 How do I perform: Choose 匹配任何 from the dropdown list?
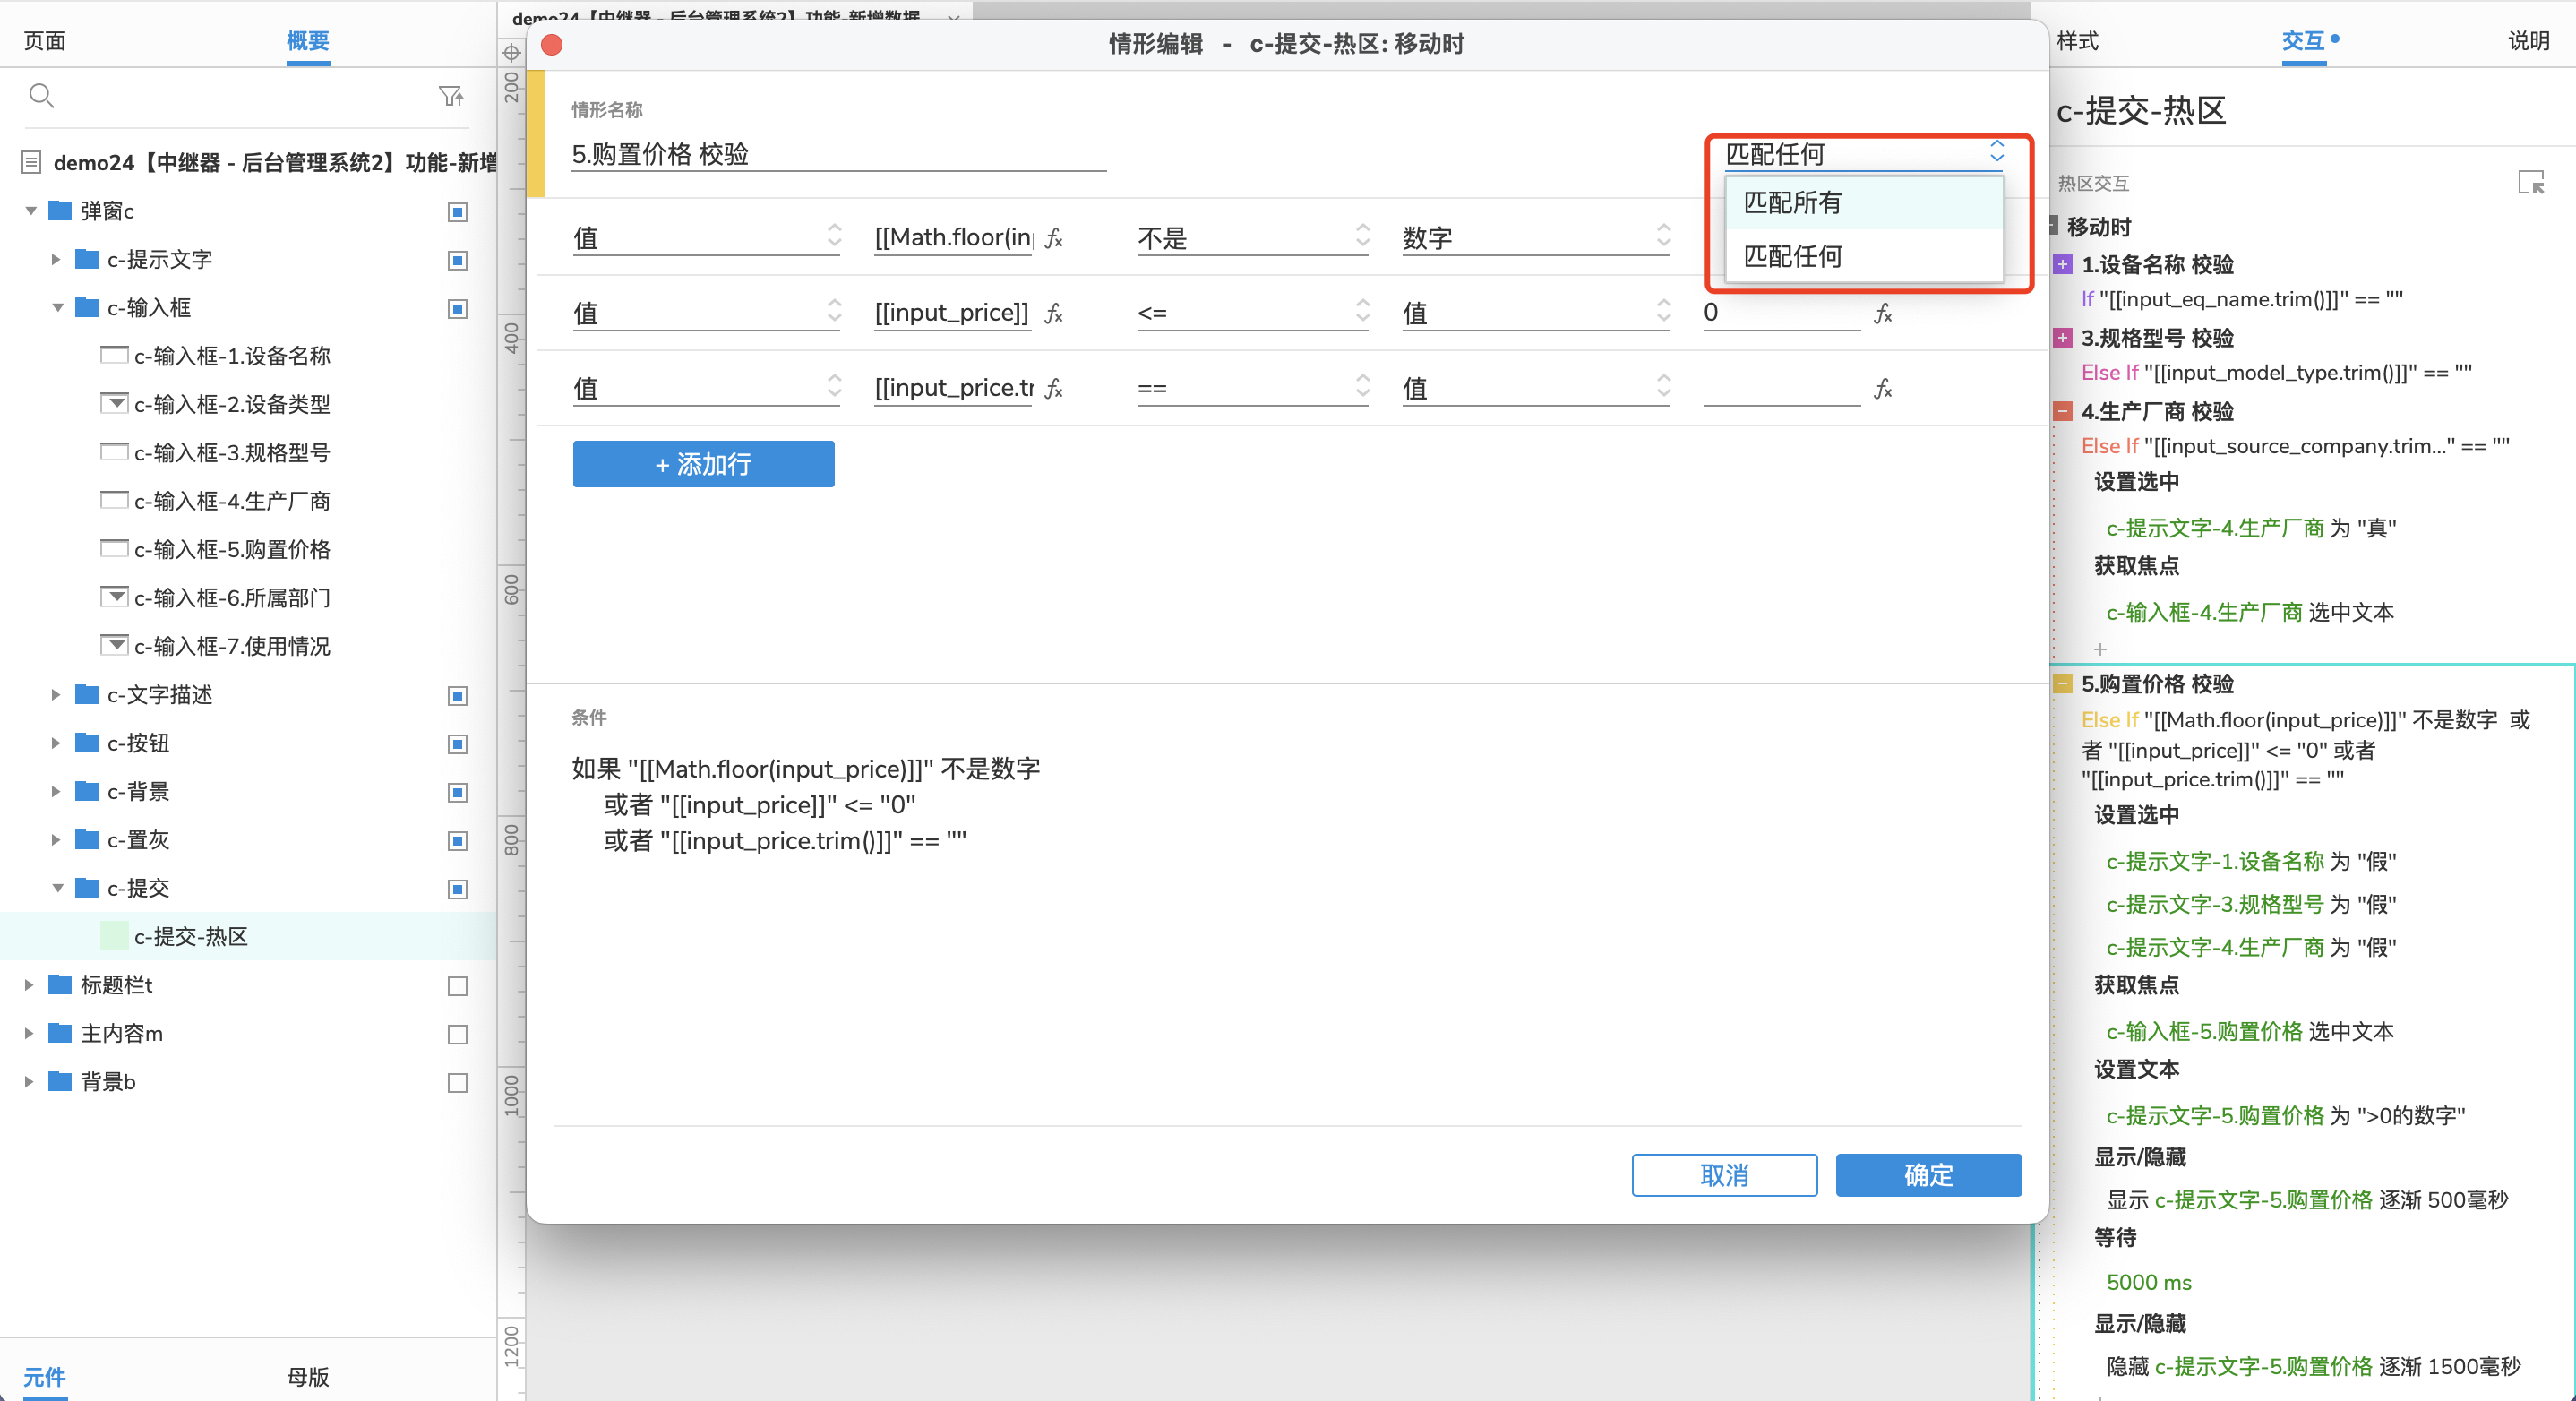1864,256
